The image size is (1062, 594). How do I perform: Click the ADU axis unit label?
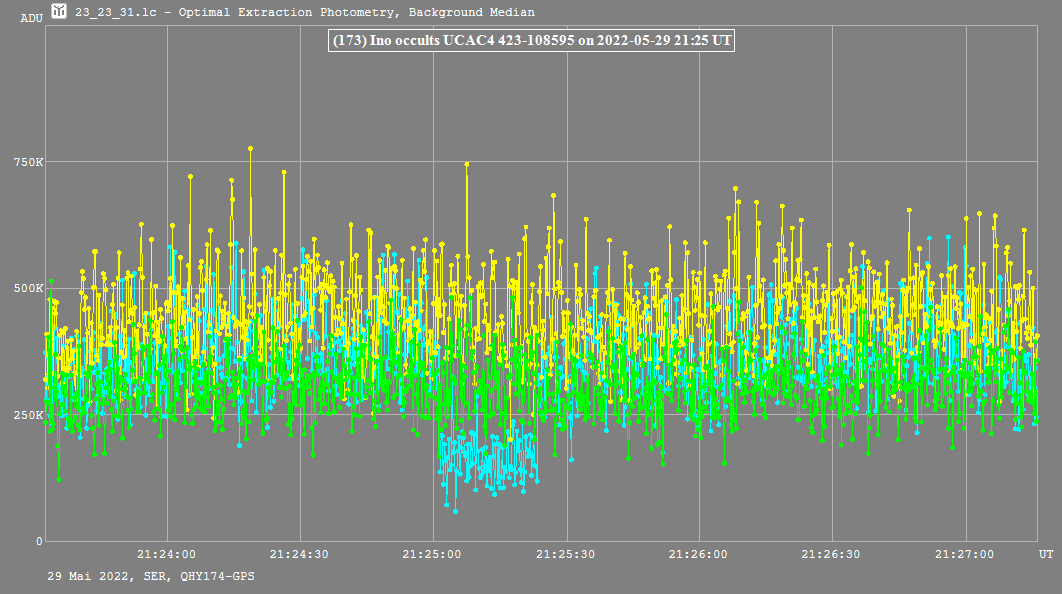[x=32, y=18]
